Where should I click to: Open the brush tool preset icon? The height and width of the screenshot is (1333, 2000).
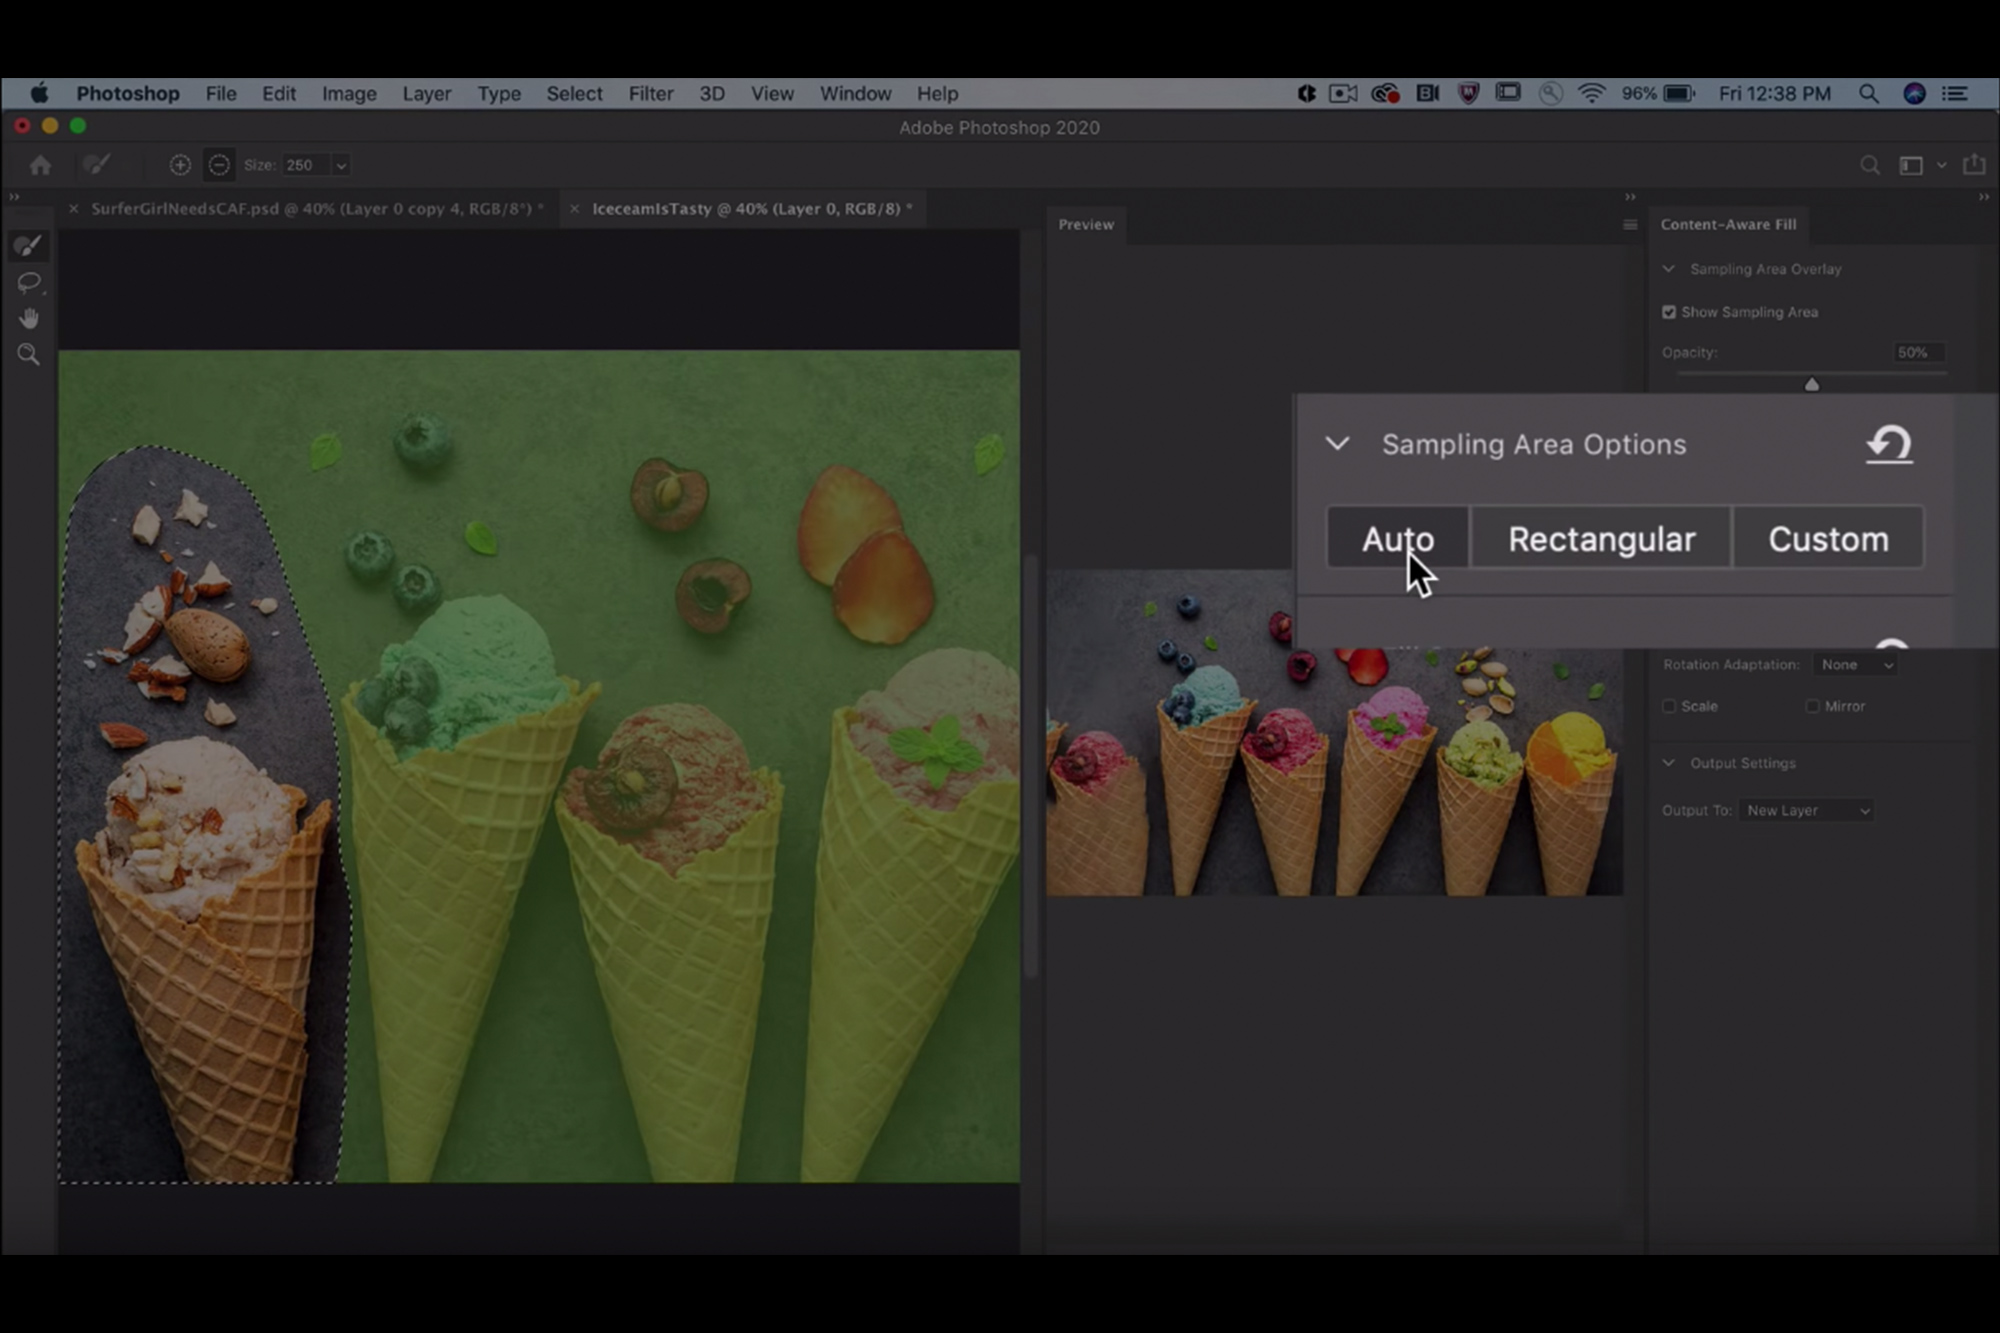pos(97,165)
